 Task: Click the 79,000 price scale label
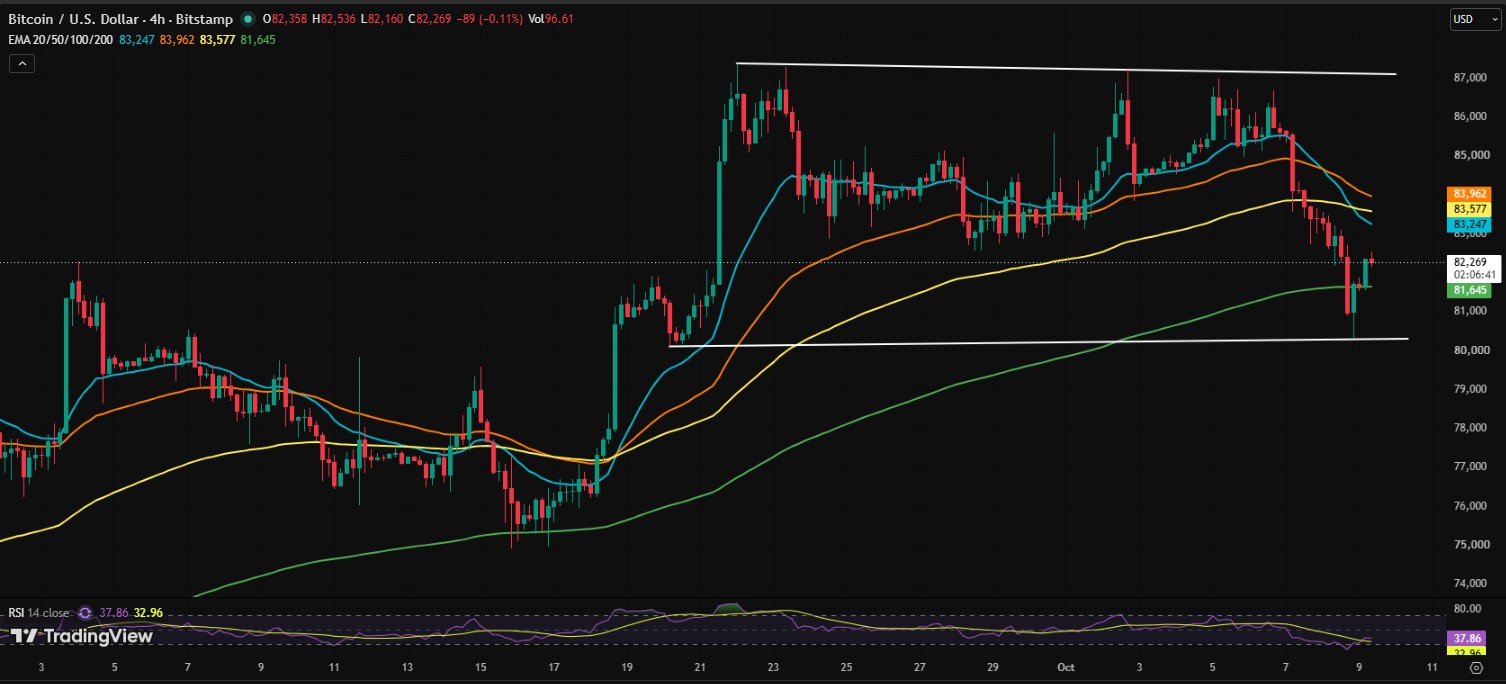[x=1472, y=389]
